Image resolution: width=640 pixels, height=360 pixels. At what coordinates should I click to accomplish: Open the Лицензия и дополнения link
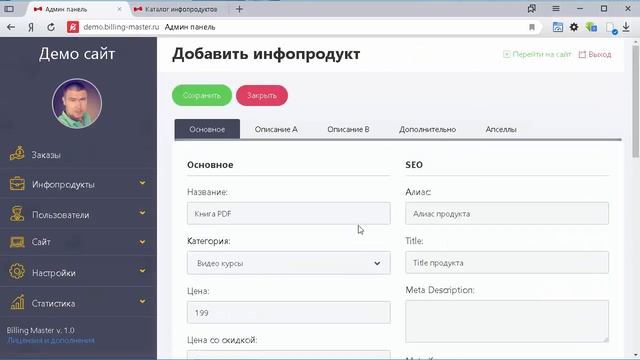51,340
